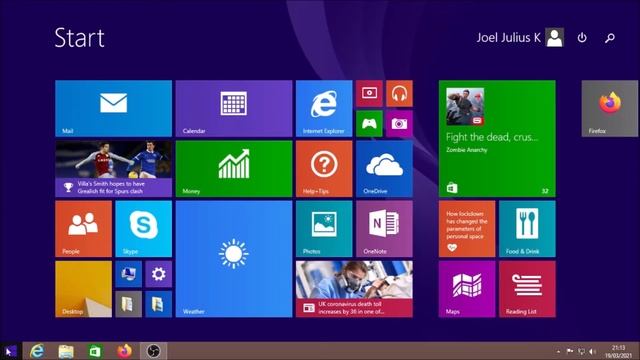Click the volume speaker tray icon
The width and height of the screenshot is (640, 360).
(x=593, y=351)
